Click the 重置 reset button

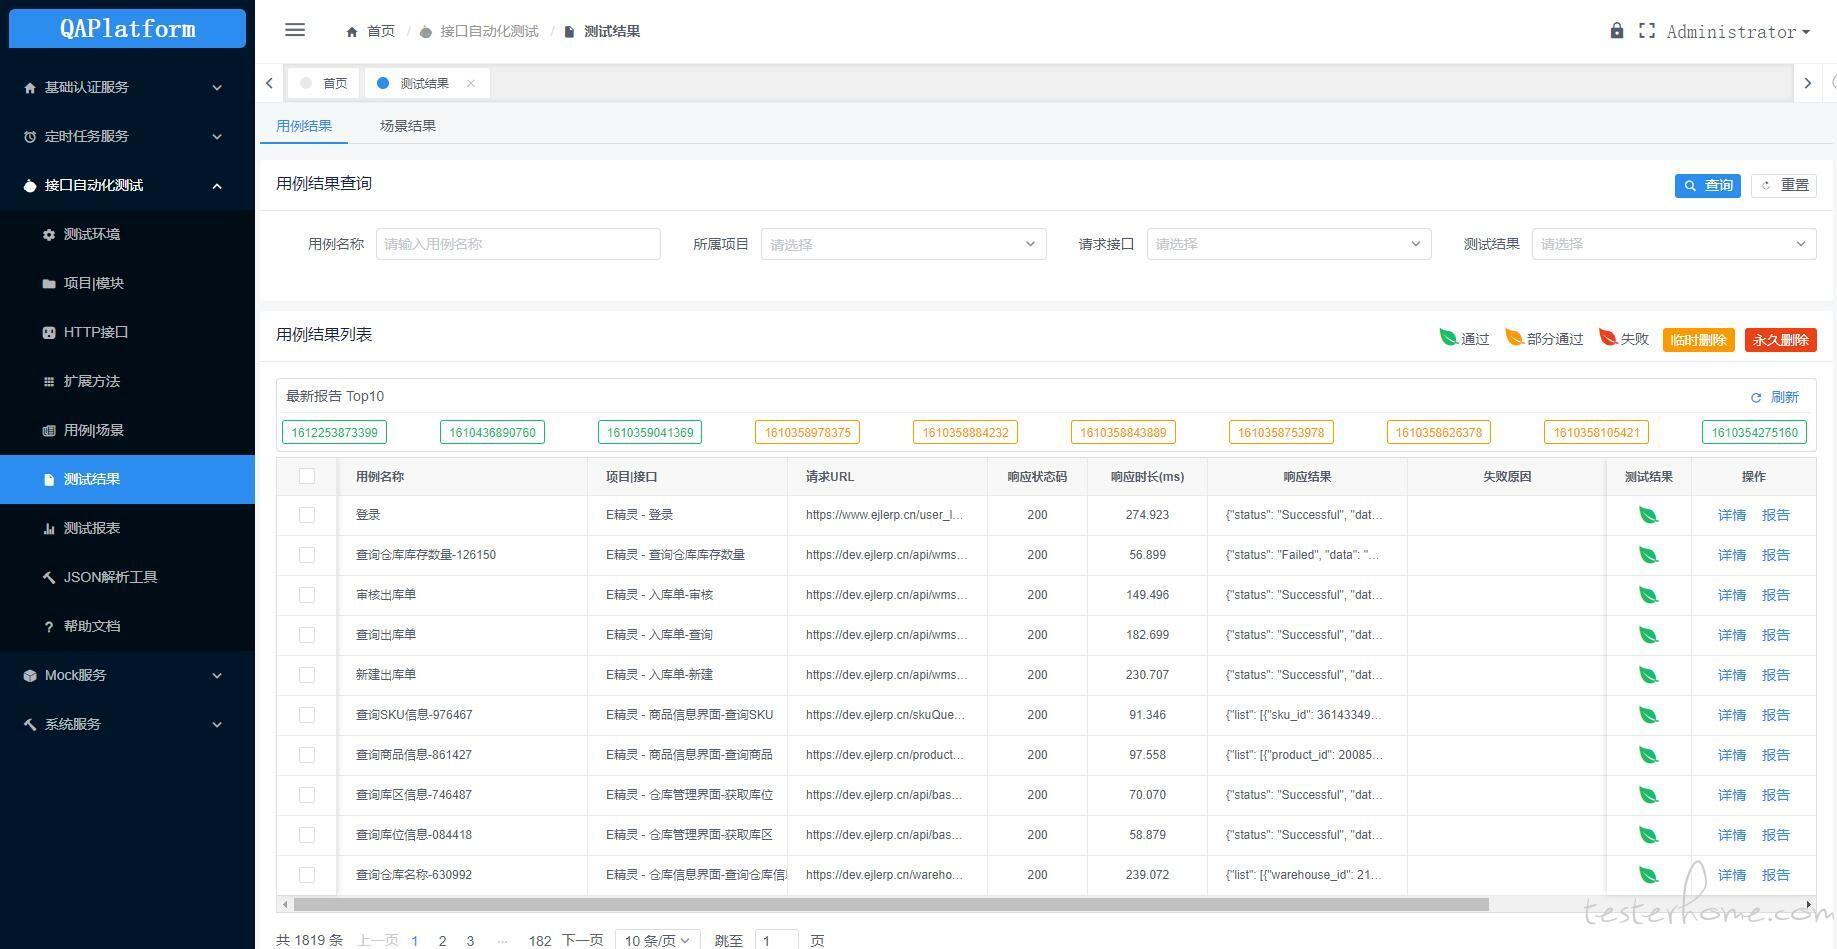tap(1784, 185)
